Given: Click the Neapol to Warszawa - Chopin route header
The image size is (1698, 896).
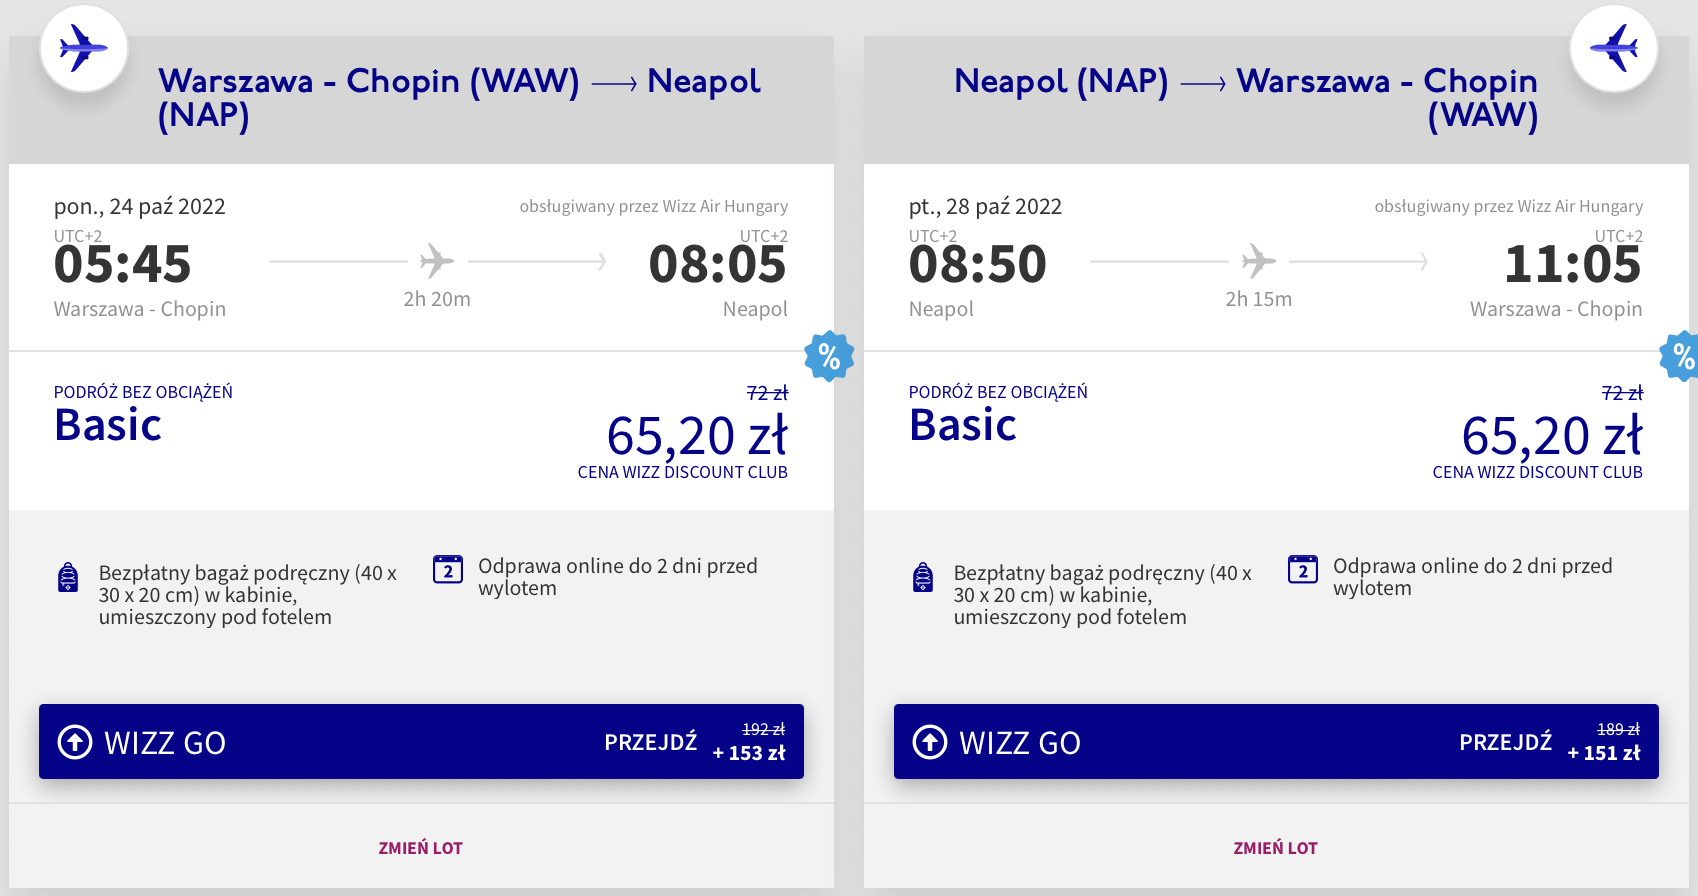Looking at the screenshot, I should 1246,97.
